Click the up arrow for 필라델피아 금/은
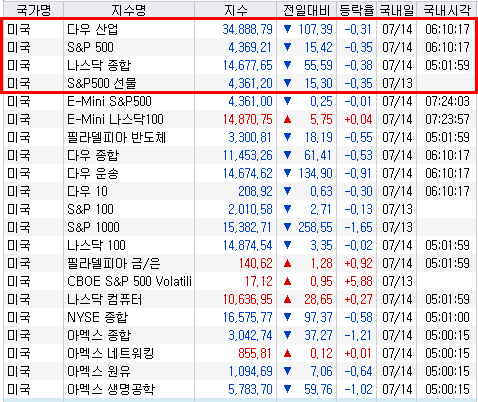 [287, 263]
